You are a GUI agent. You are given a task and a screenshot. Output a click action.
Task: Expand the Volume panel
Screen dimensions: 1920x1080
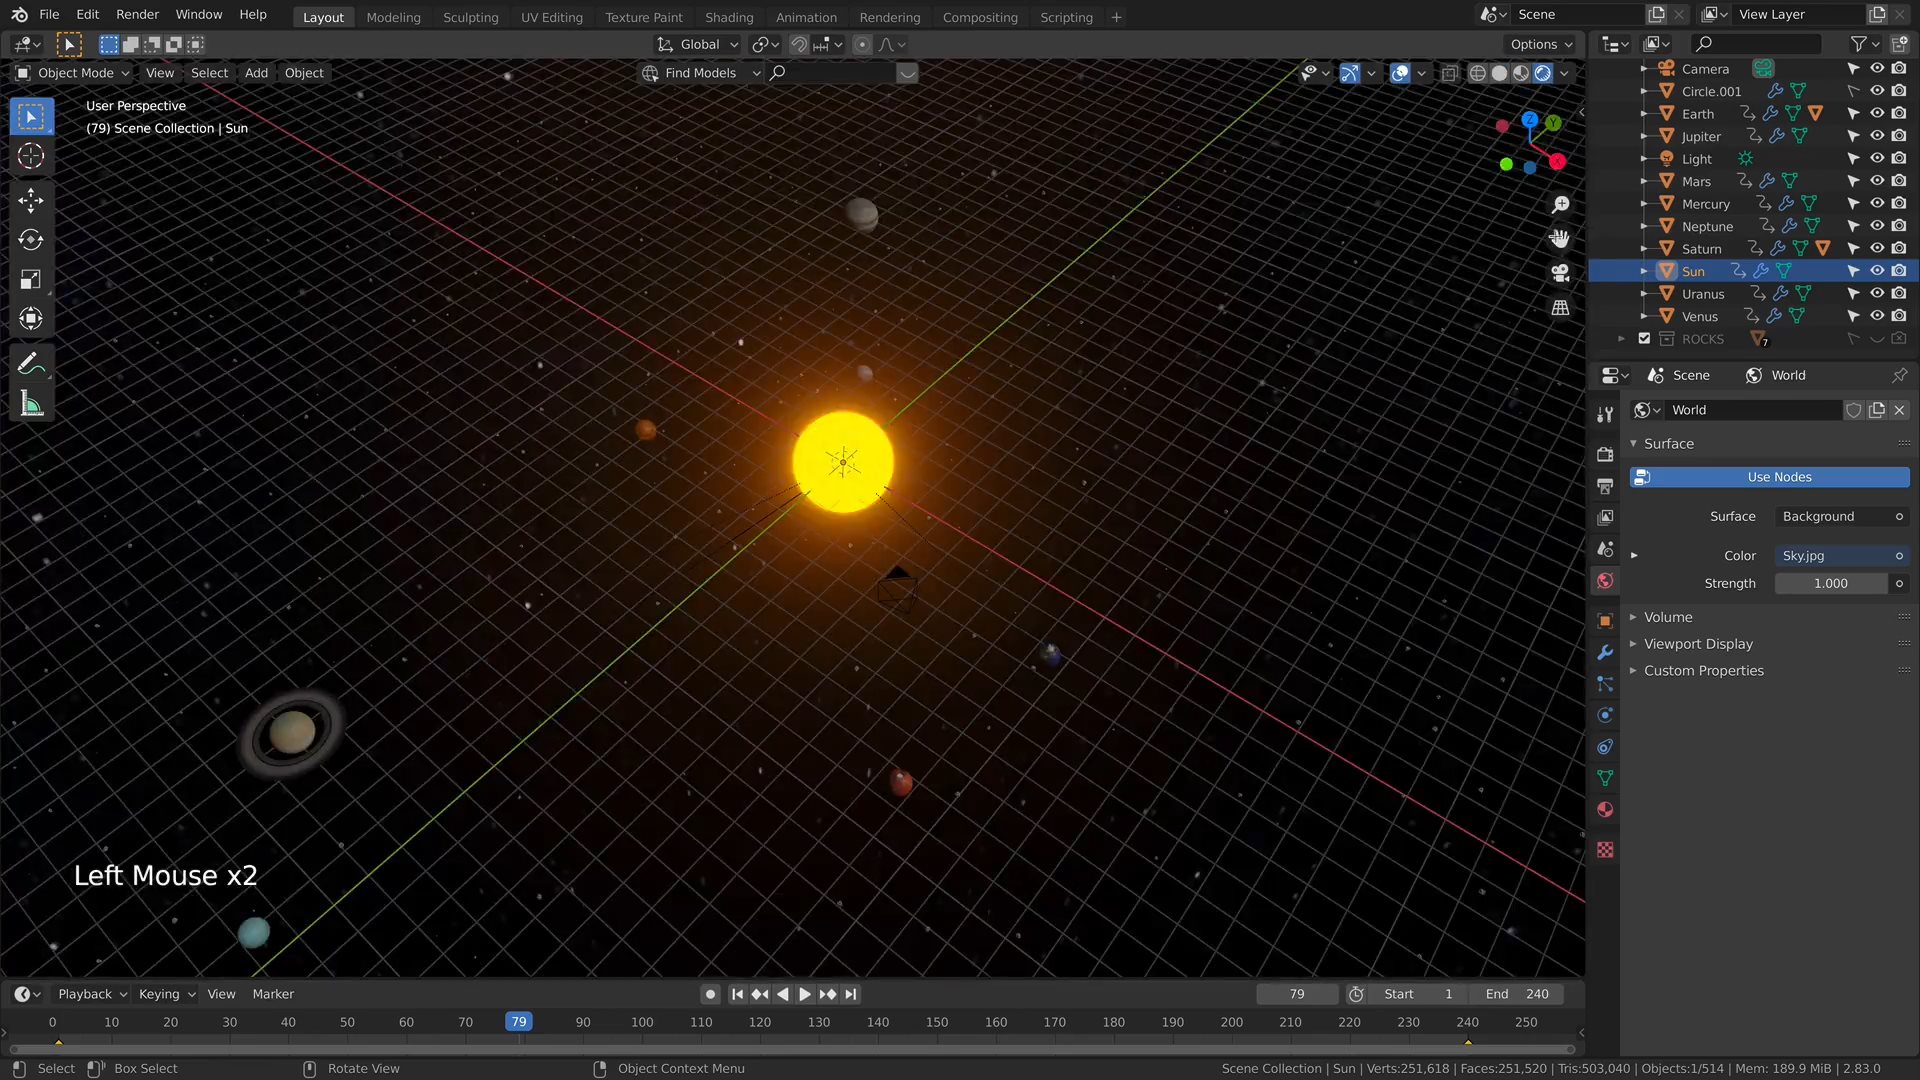pos(1668,617)
